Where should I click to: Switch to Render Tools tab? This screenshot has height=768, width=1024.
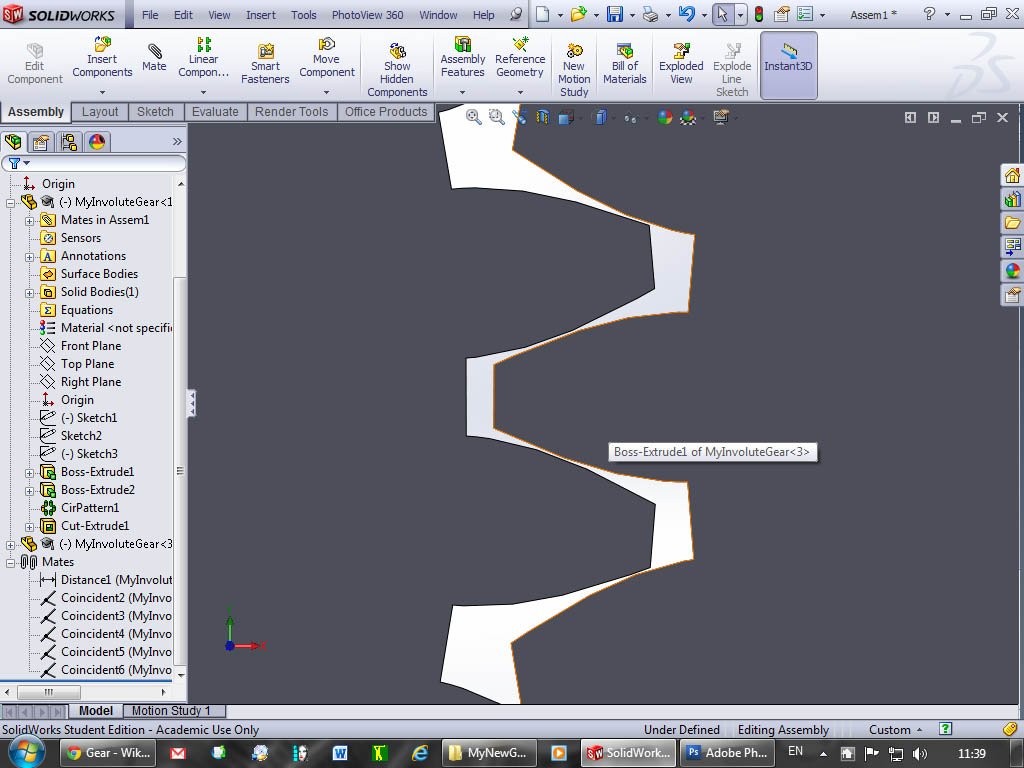(x=291, y=112)
